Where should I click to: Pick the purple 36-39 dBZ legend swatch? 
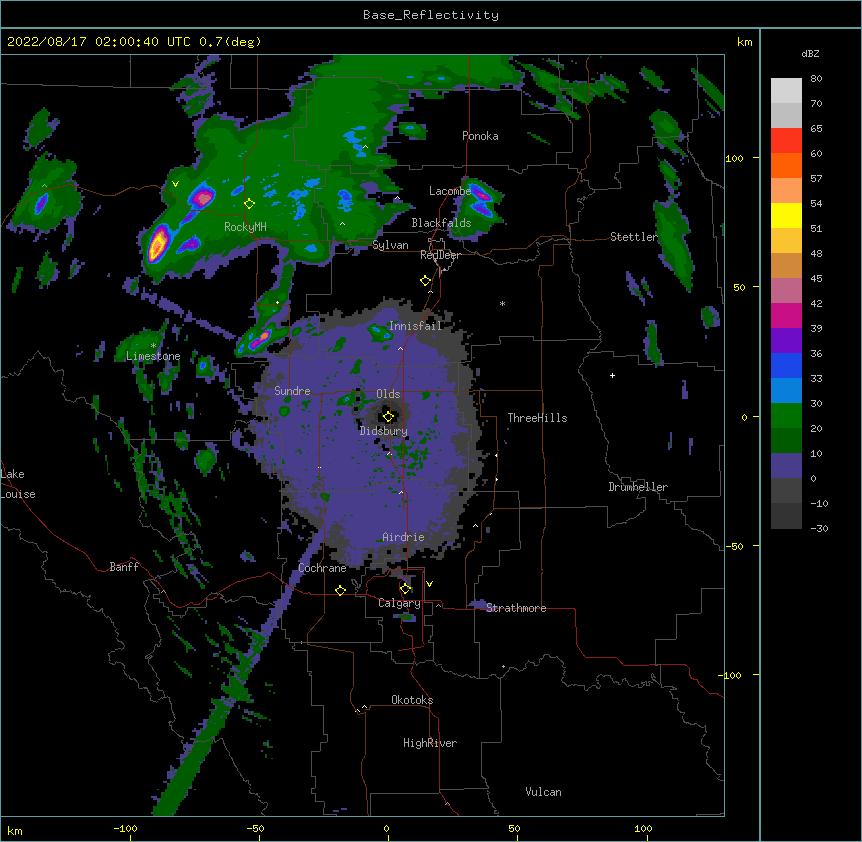click(786, 341)
